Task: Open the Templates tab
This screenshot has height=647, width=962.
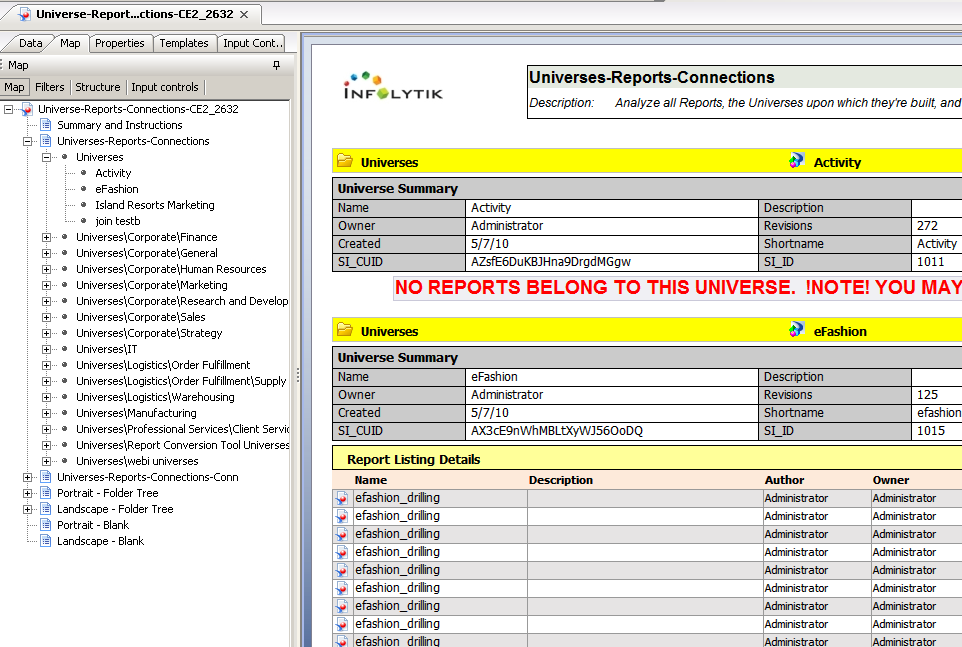Action: [184, 43]
